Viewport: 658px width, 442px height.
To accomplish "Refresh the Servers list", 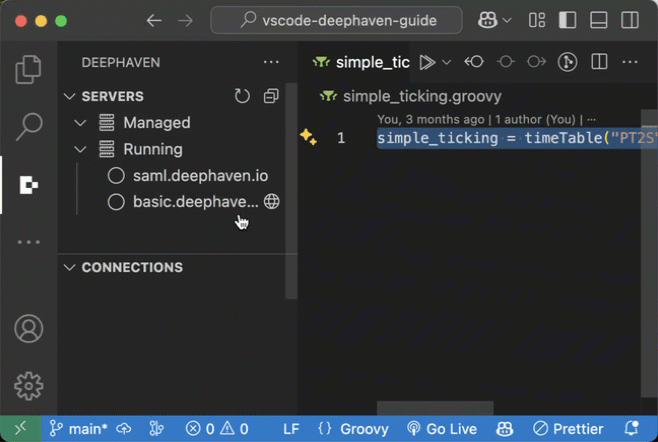I will point(242,96).
